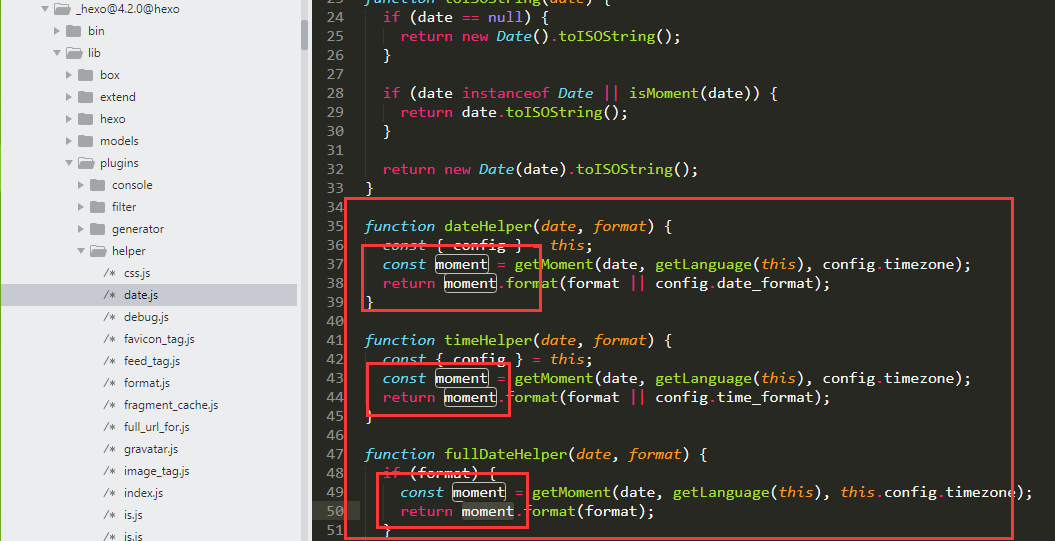Click the models folder icon
The width and height of the screenshot is (1055, 541).
[x=85, y=141]
